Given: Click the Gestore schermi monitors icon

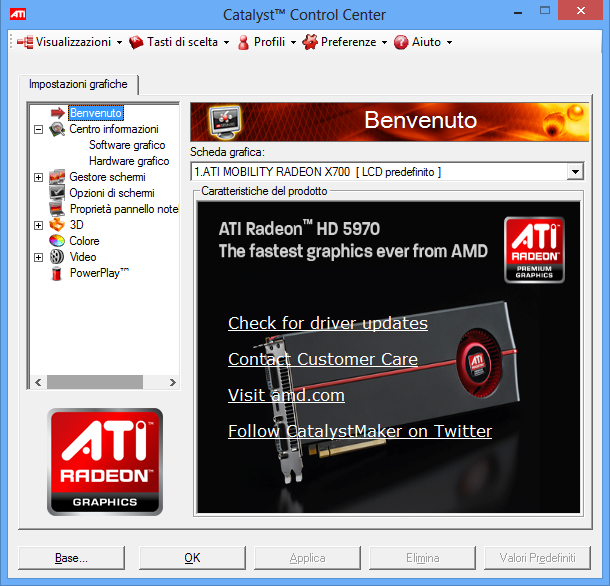Looking at the screenshot, I should [57, 177].
